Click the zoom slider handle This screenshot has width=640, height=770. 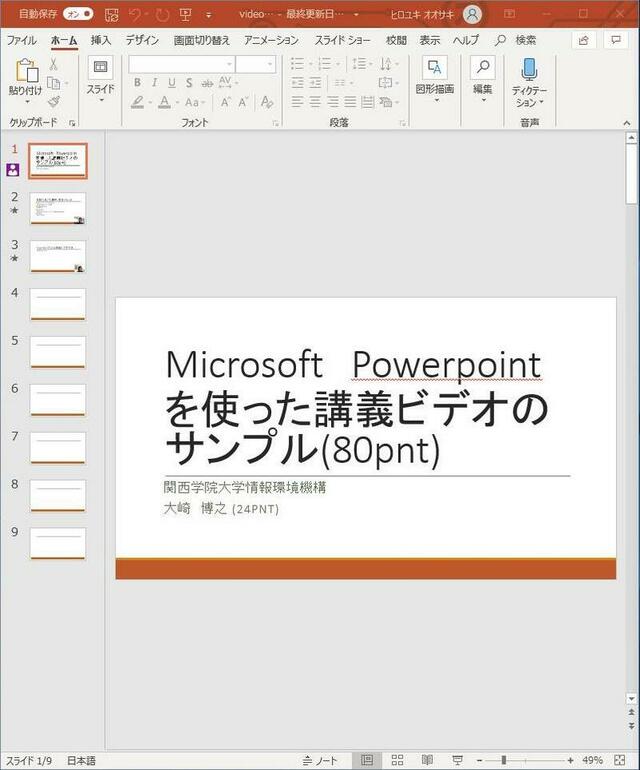click(503, 760)
